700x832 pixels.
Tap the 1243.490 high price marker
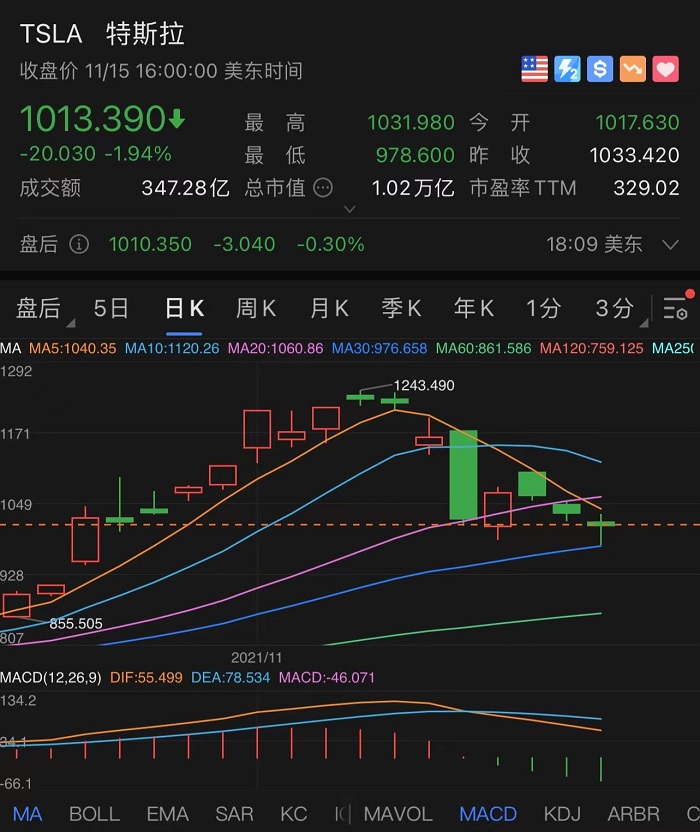[x=424, y=385]
